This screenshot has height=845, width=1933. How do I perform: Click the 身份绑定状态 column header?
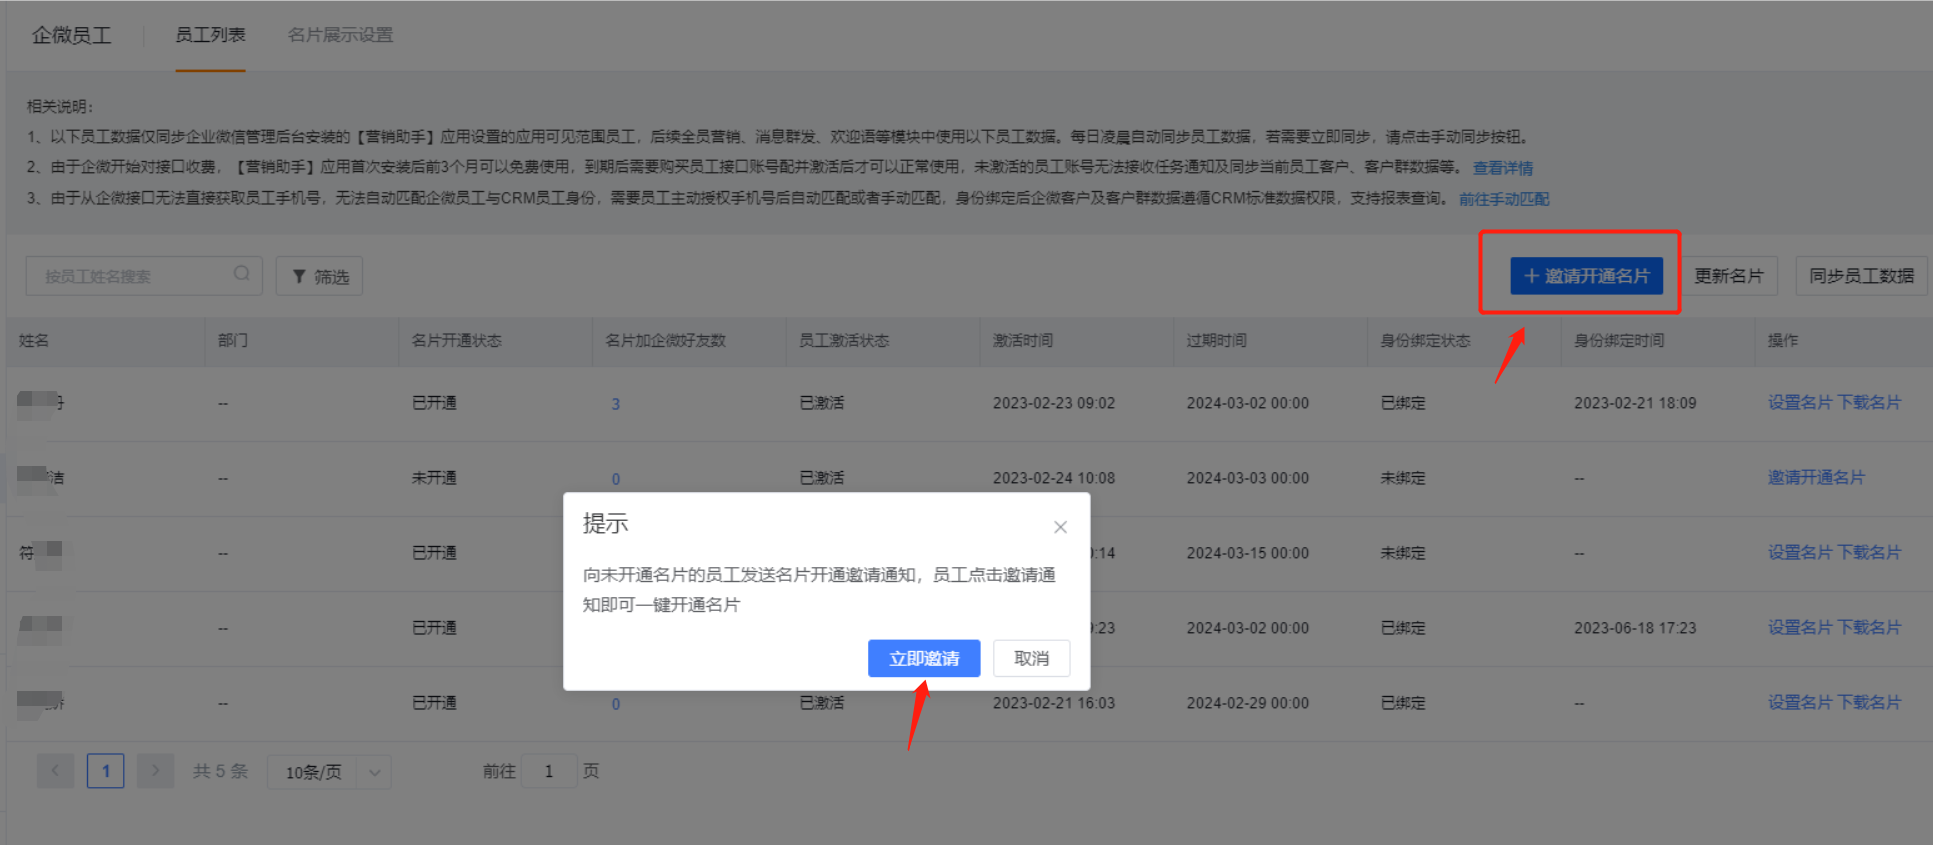(x=1425, y=341)
